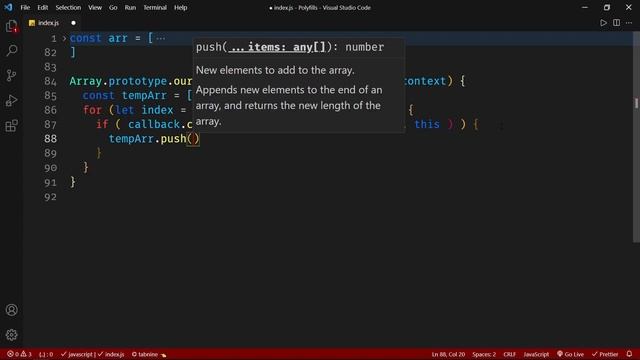Expand the folded arr array on line 1

point(64,38)
